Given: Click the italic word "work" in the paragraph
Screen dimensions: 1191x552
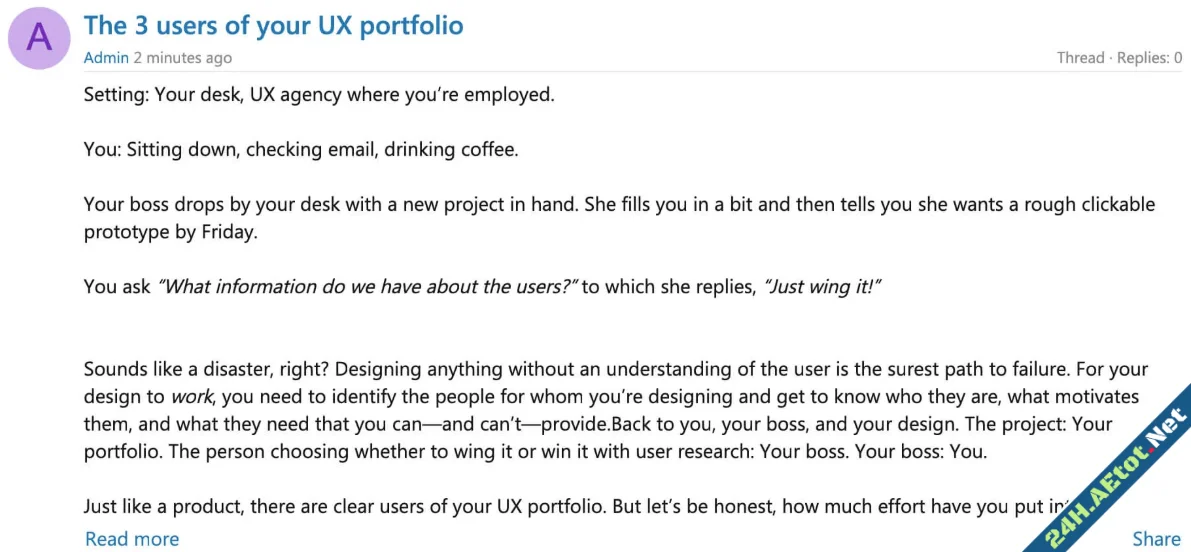Looking at the screenshot, I should 192,397.
